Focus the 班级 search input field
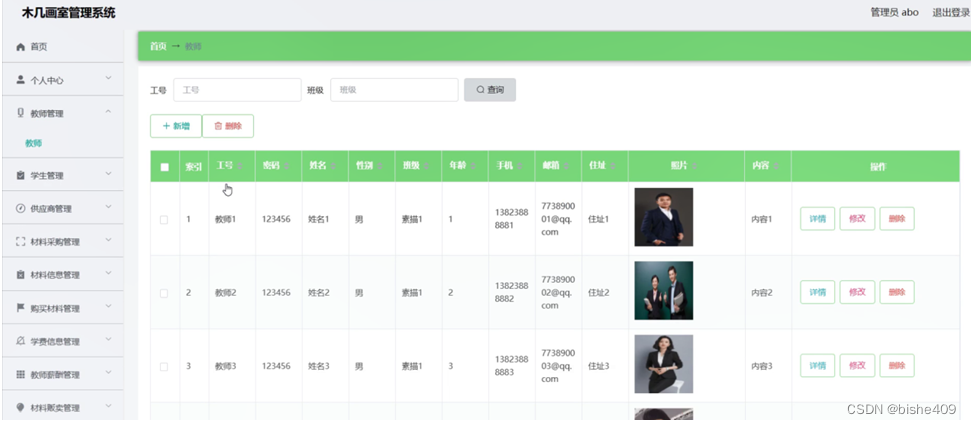Screen dimensions: 971x424 pos(394,90)
